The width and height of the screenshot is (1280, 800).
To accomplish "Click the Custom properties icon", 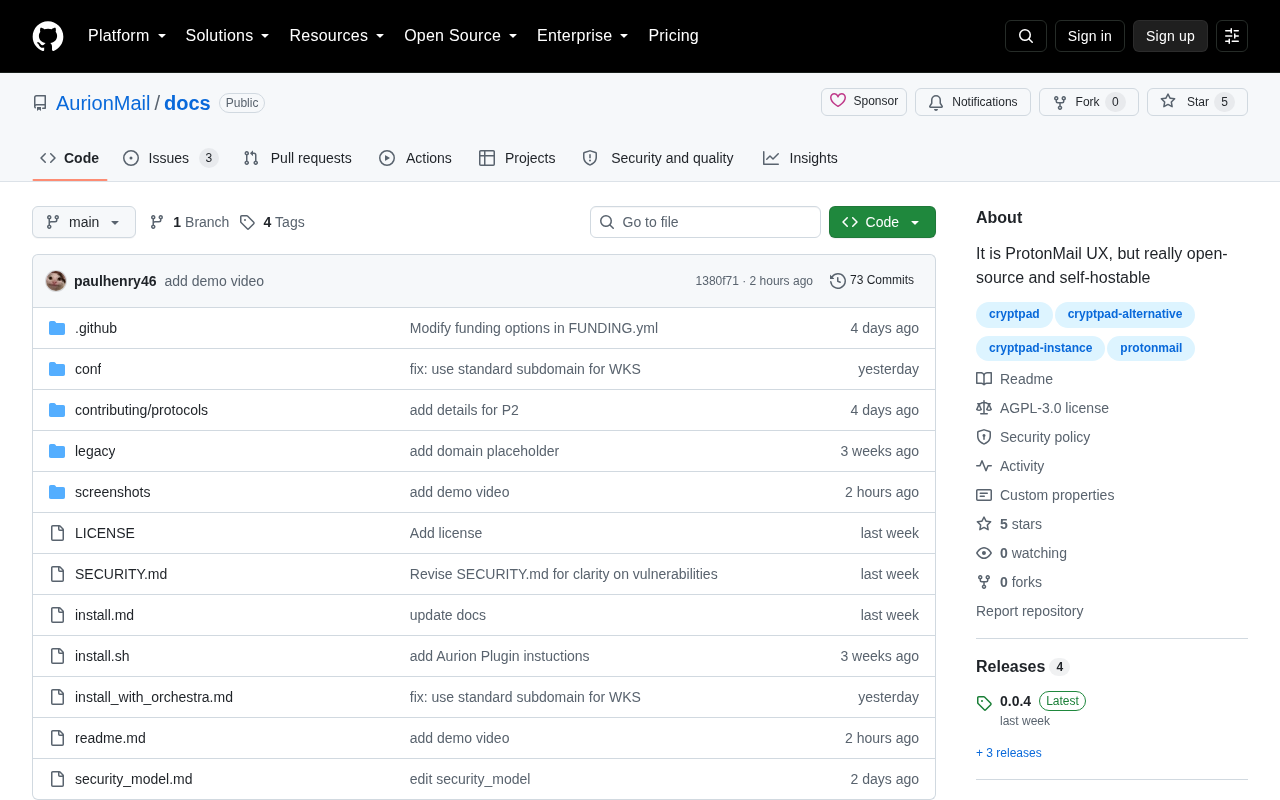I will (x=984, y=495).
